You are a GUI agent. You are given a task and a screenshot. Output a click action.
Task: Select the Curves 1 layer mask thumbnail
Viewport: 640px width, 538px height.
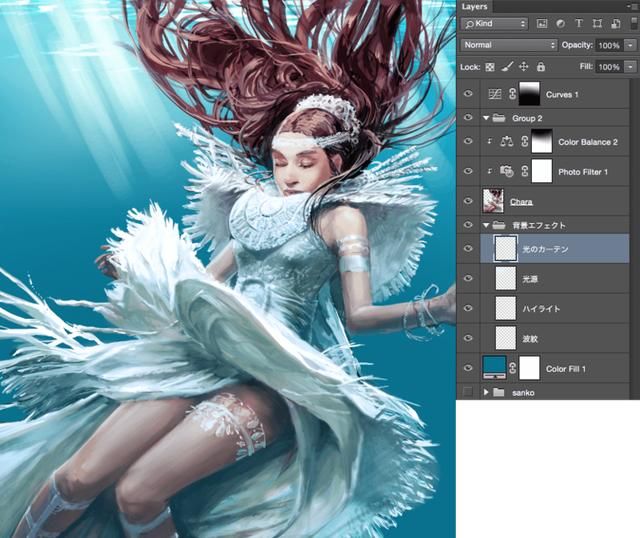tap(529, 94)
